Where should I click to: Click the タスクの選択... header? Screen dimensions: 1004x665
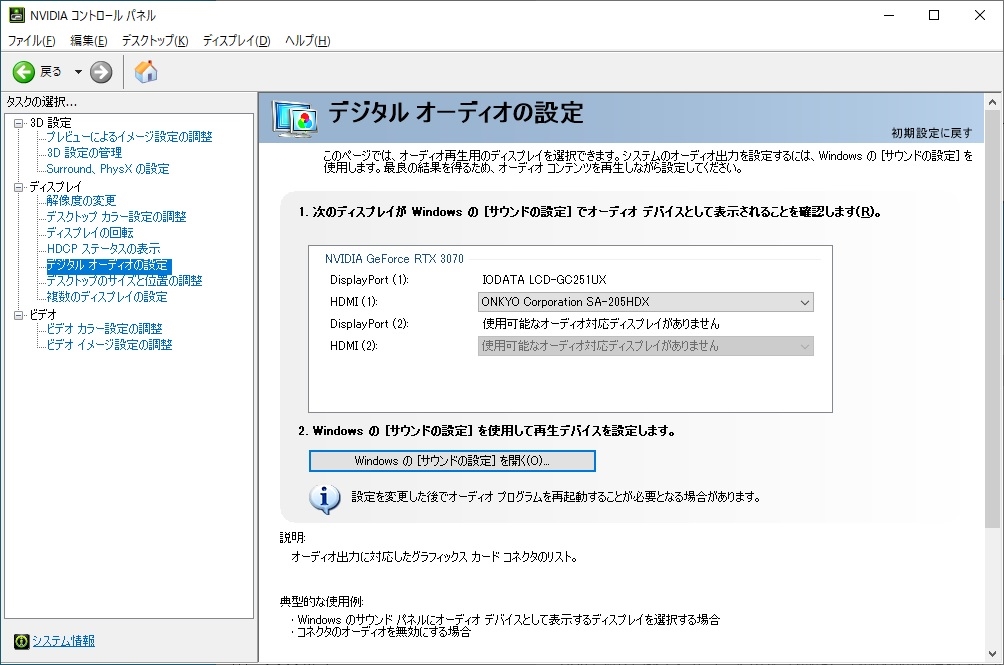coord(42,102)
